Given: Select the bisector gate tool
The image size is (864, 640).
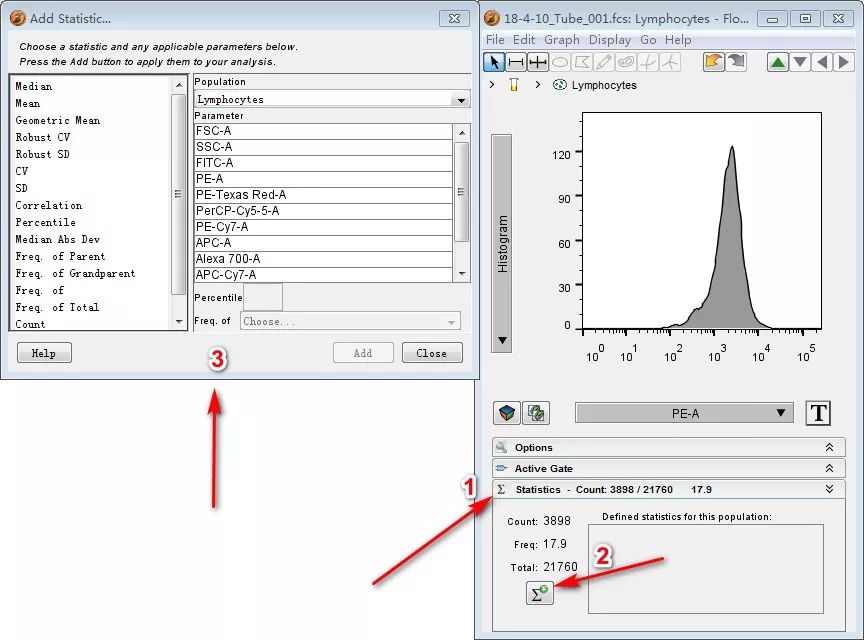Looking at the screenshot, I should [538, 62].
